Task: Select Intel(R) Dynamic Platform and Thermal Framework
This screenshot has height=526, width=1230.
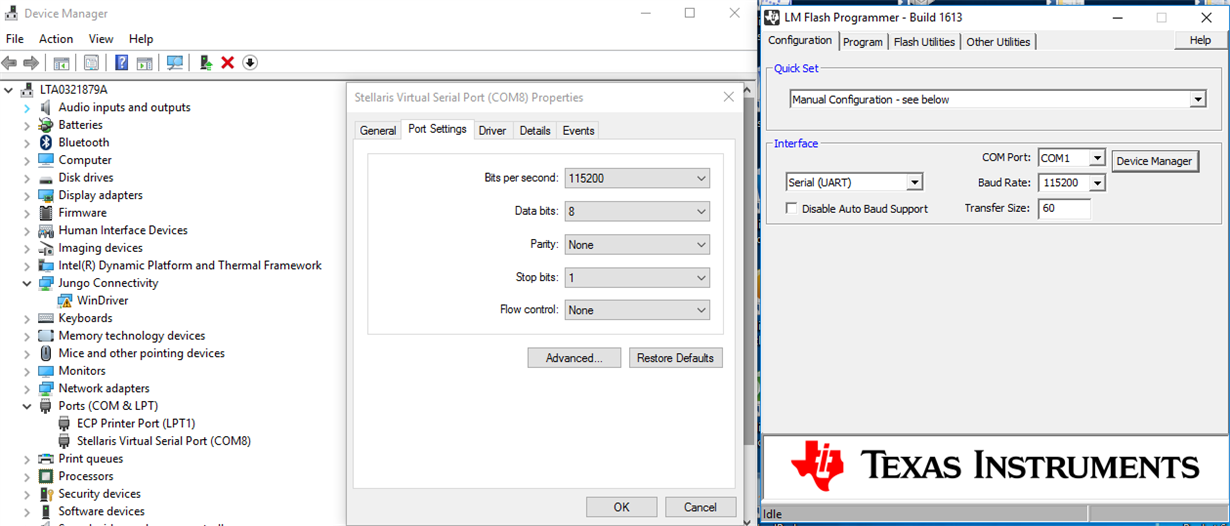Action: (x=190, y=265)
